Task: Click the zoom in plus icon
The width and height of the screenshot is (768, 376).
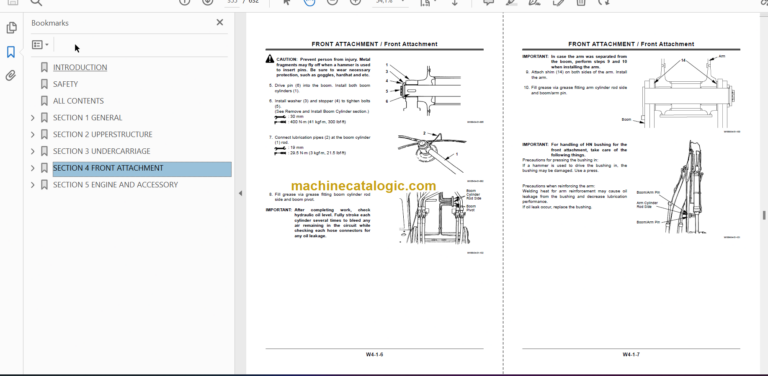Action: [355, 2]
